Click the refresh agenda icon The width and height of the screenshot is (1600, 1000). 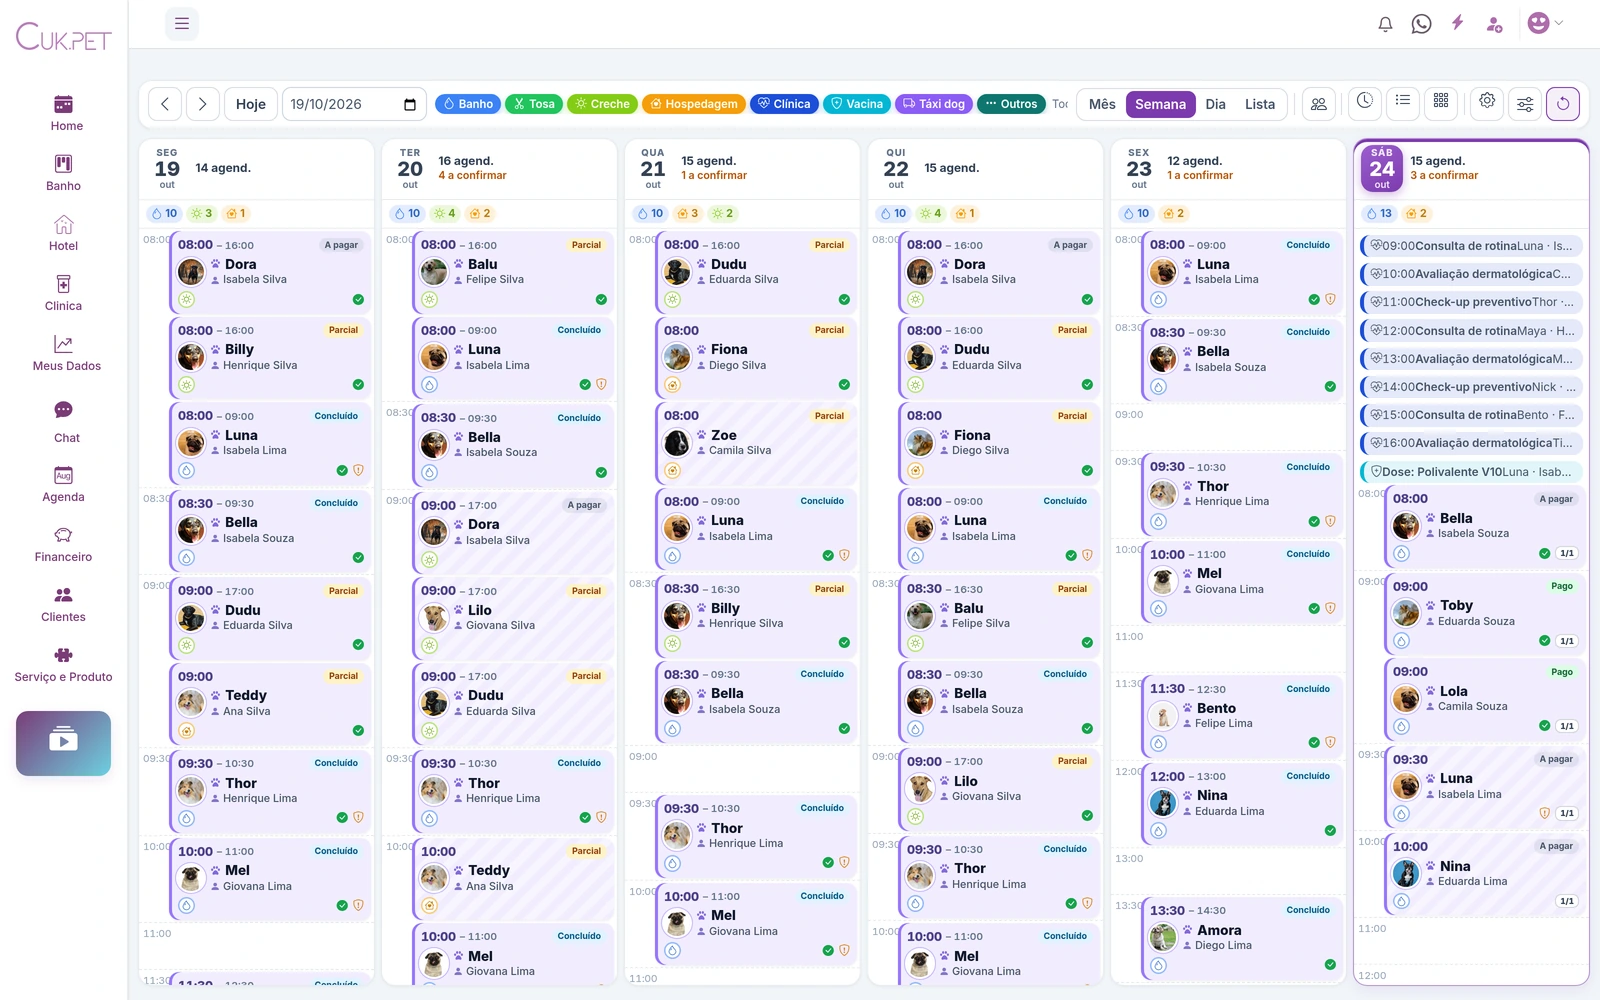[1563, 104]
